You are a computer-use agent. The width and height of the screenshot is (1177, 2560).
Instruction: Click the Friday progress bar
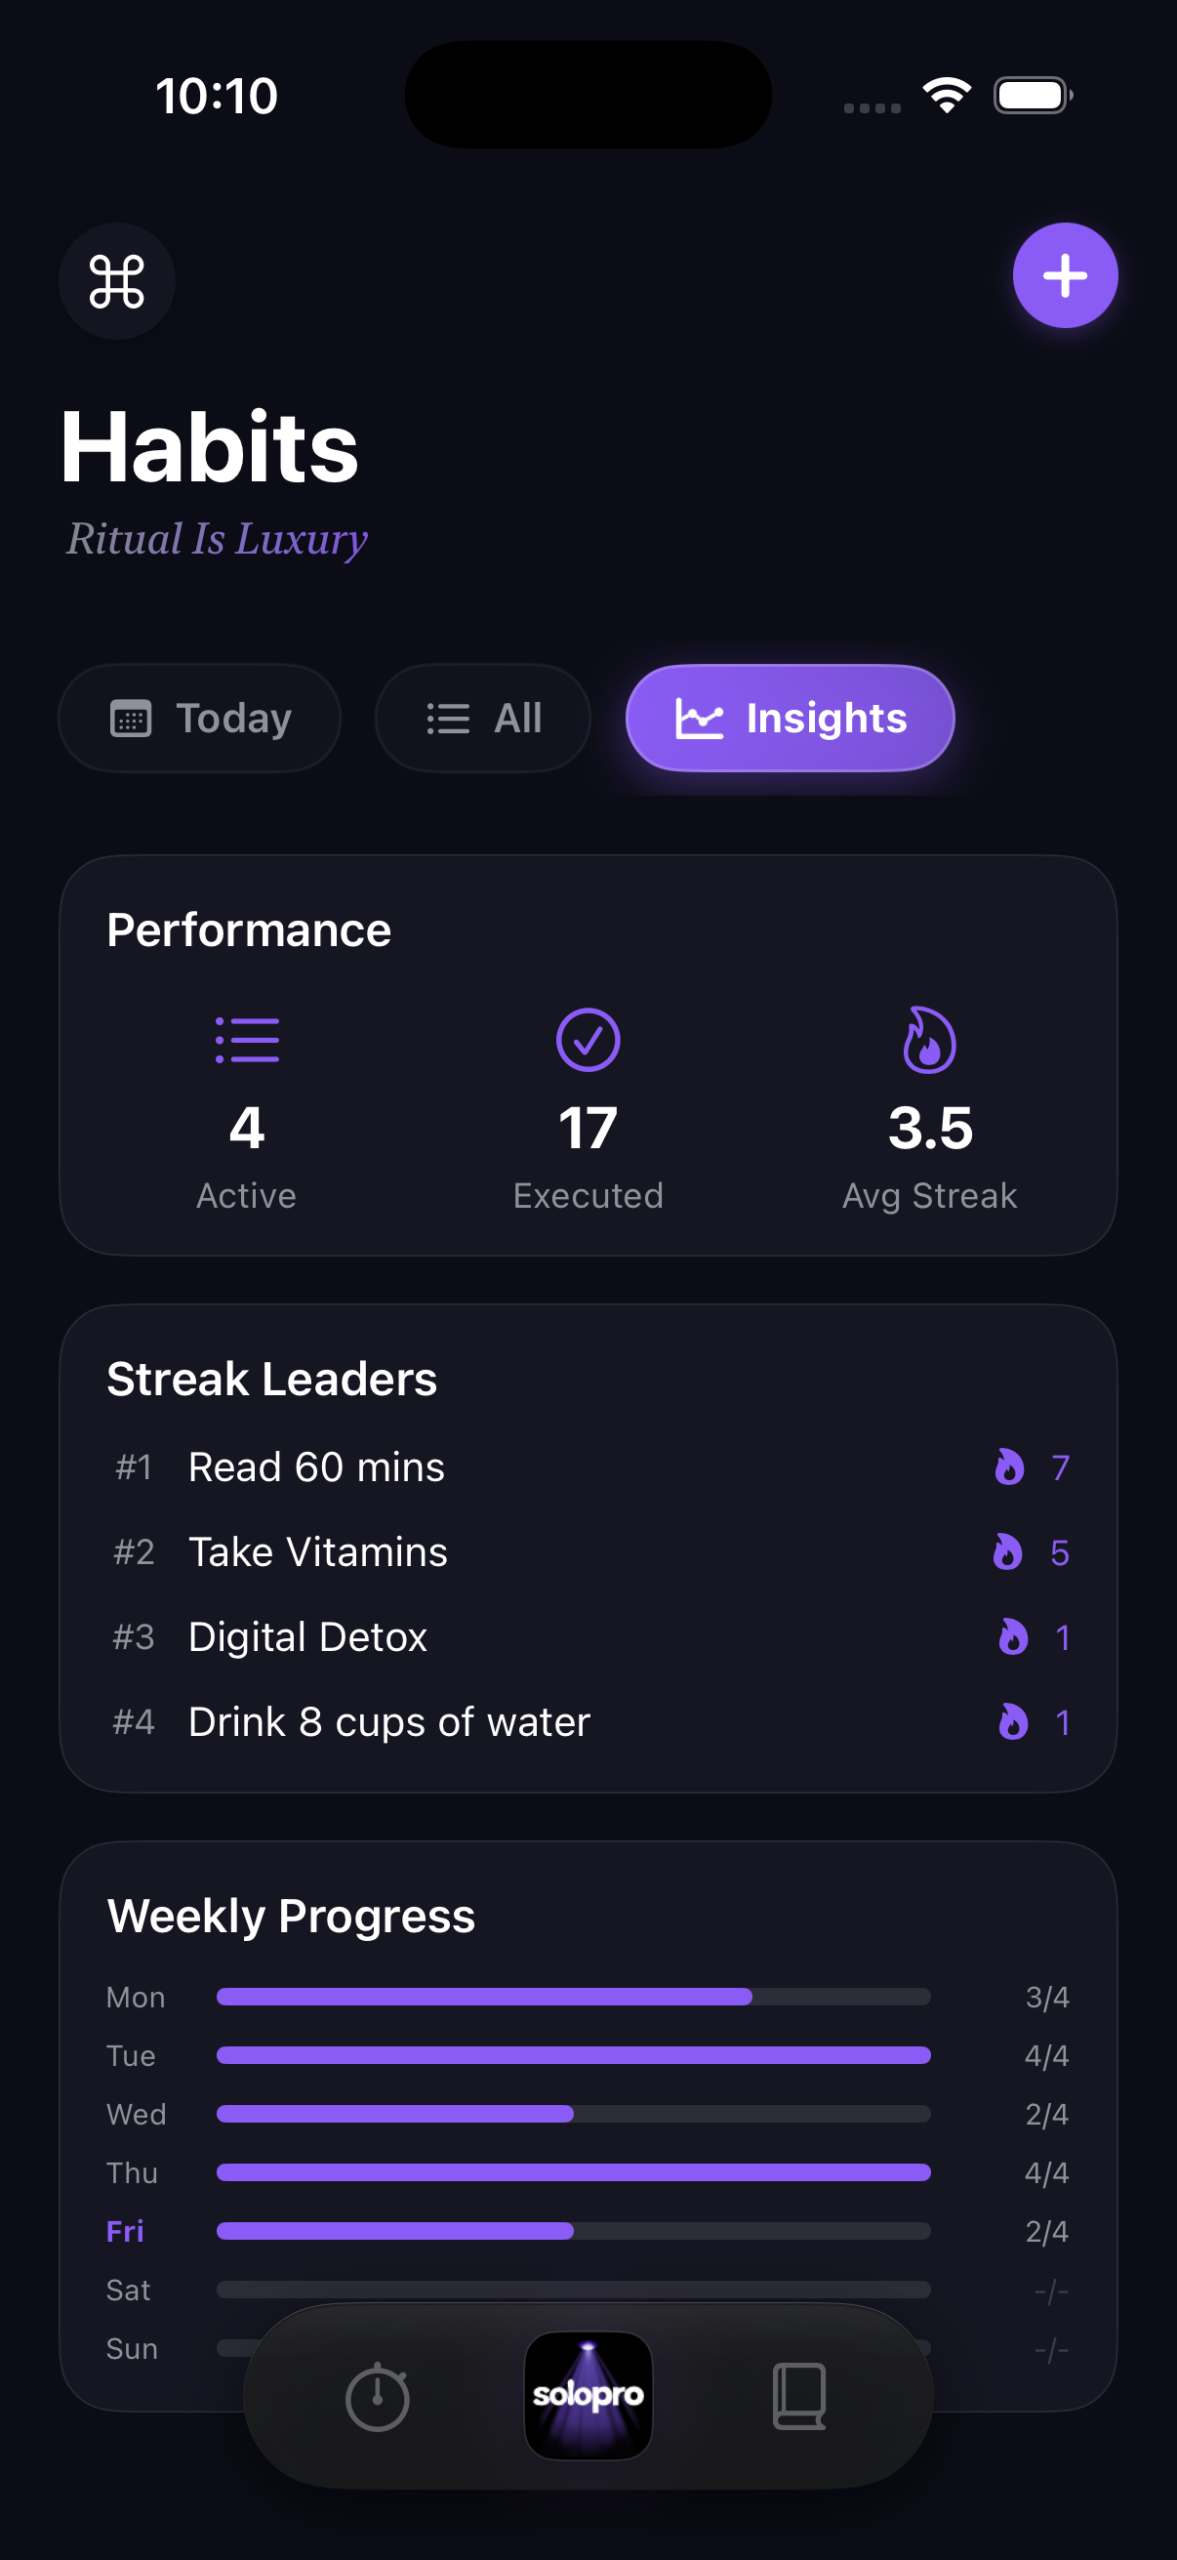coord(573,2231)
